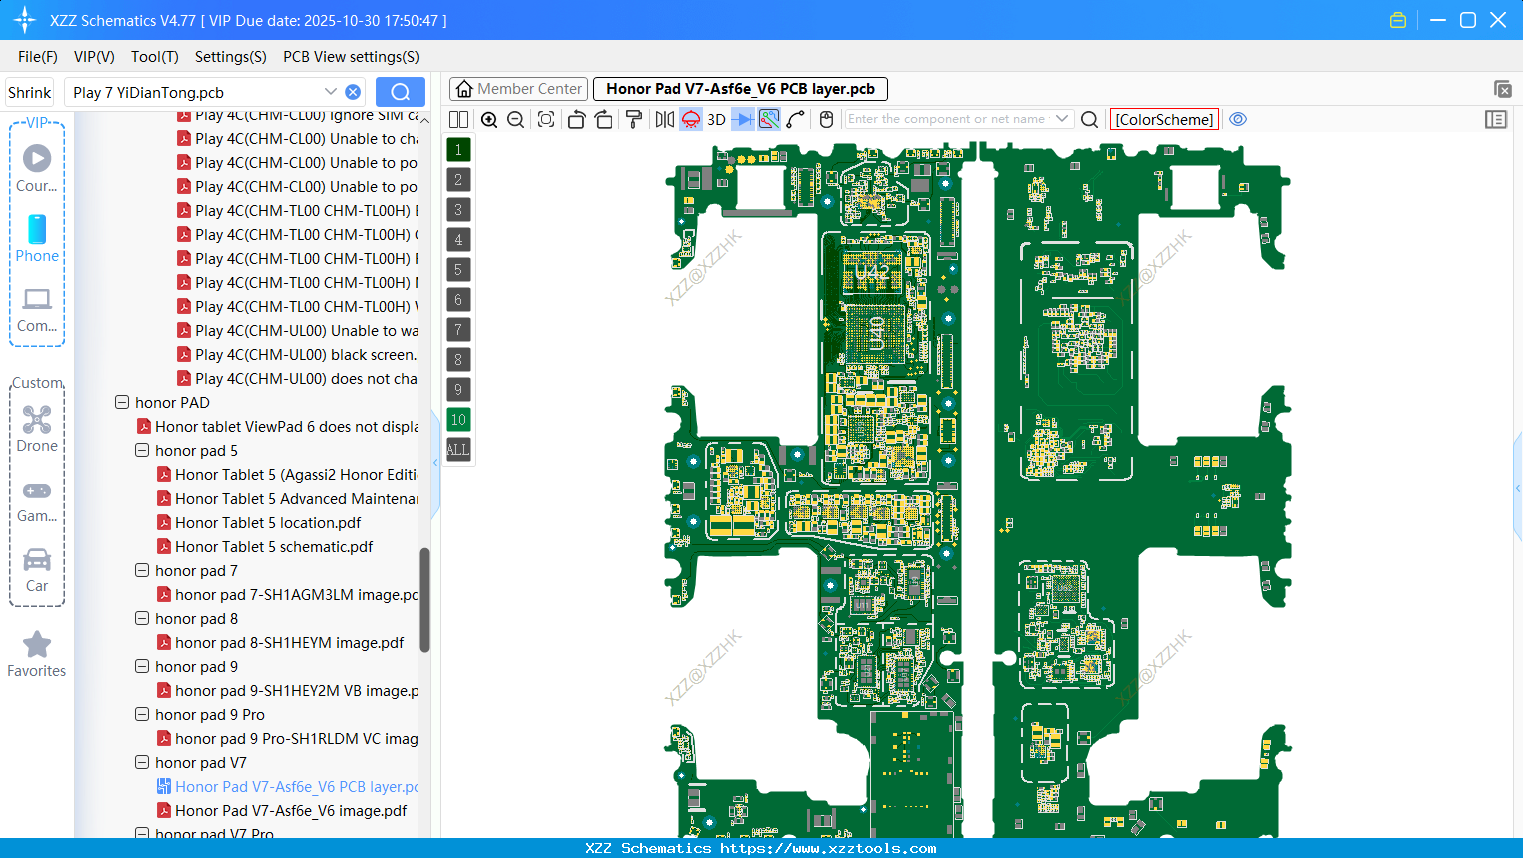Click the split view icon in PCB toolbar

(458, 119)
